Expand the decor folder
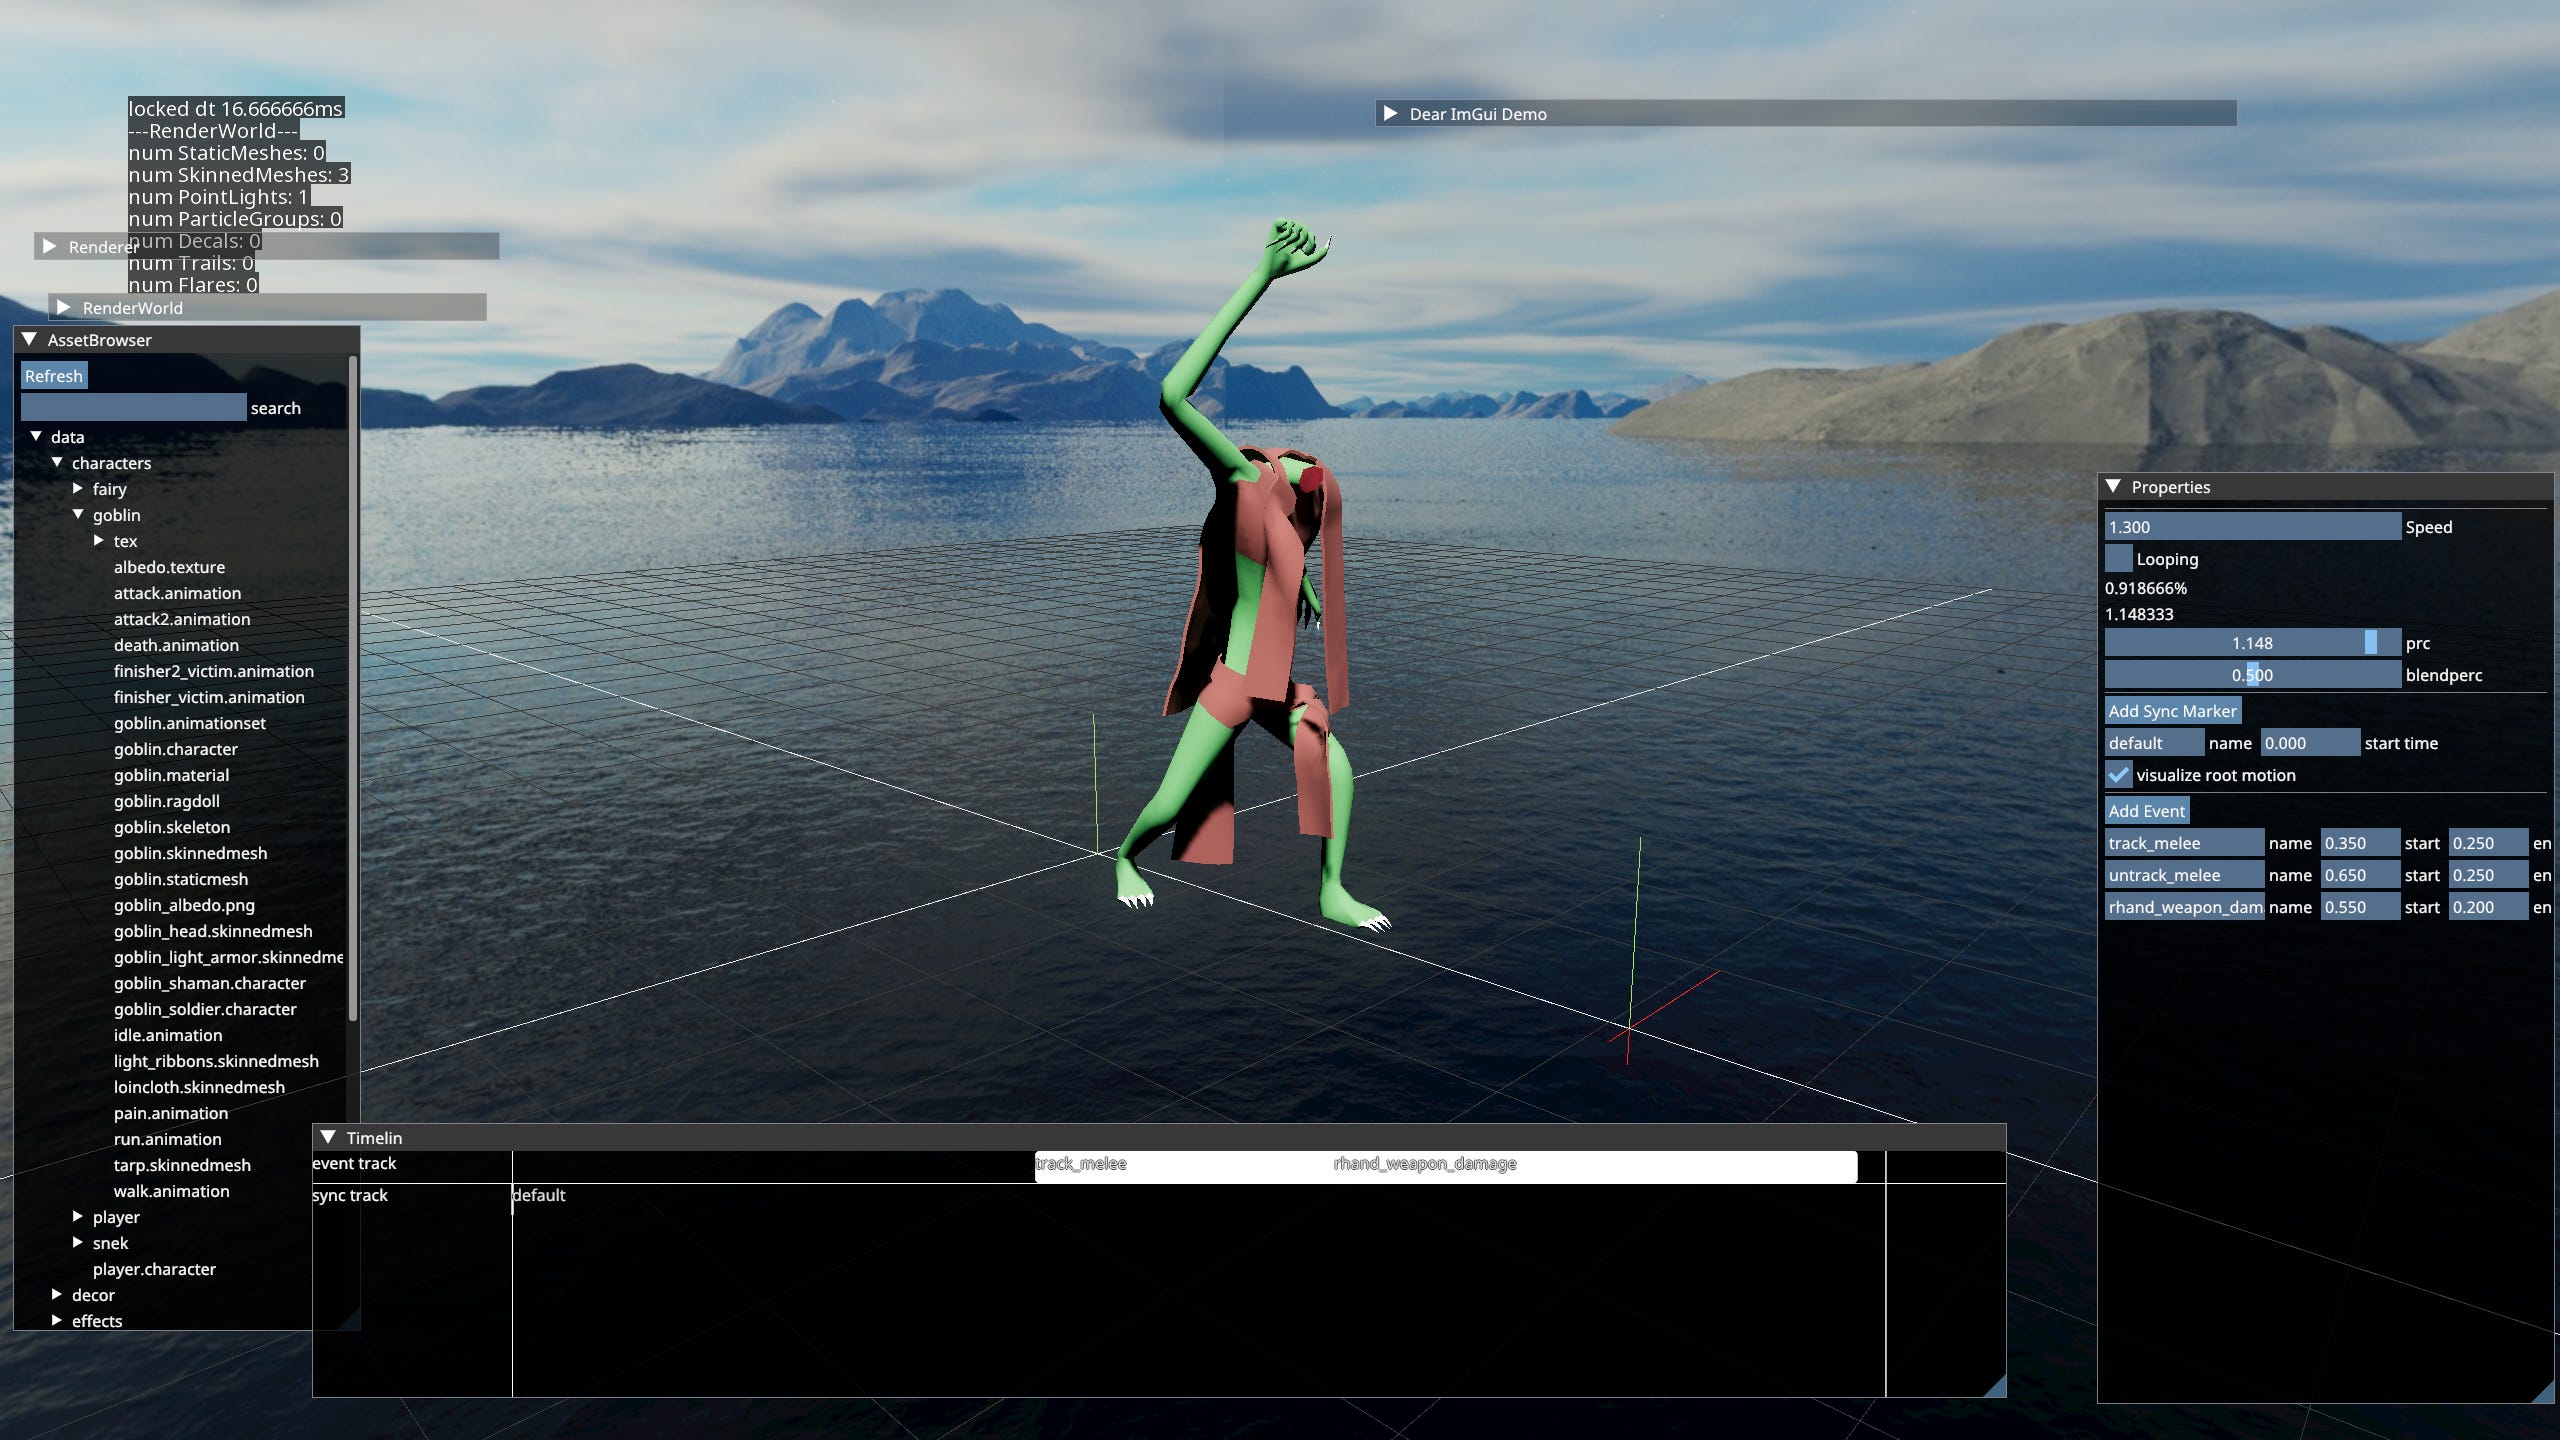The image size is (2560, 1440). [x=57, y=1295]
